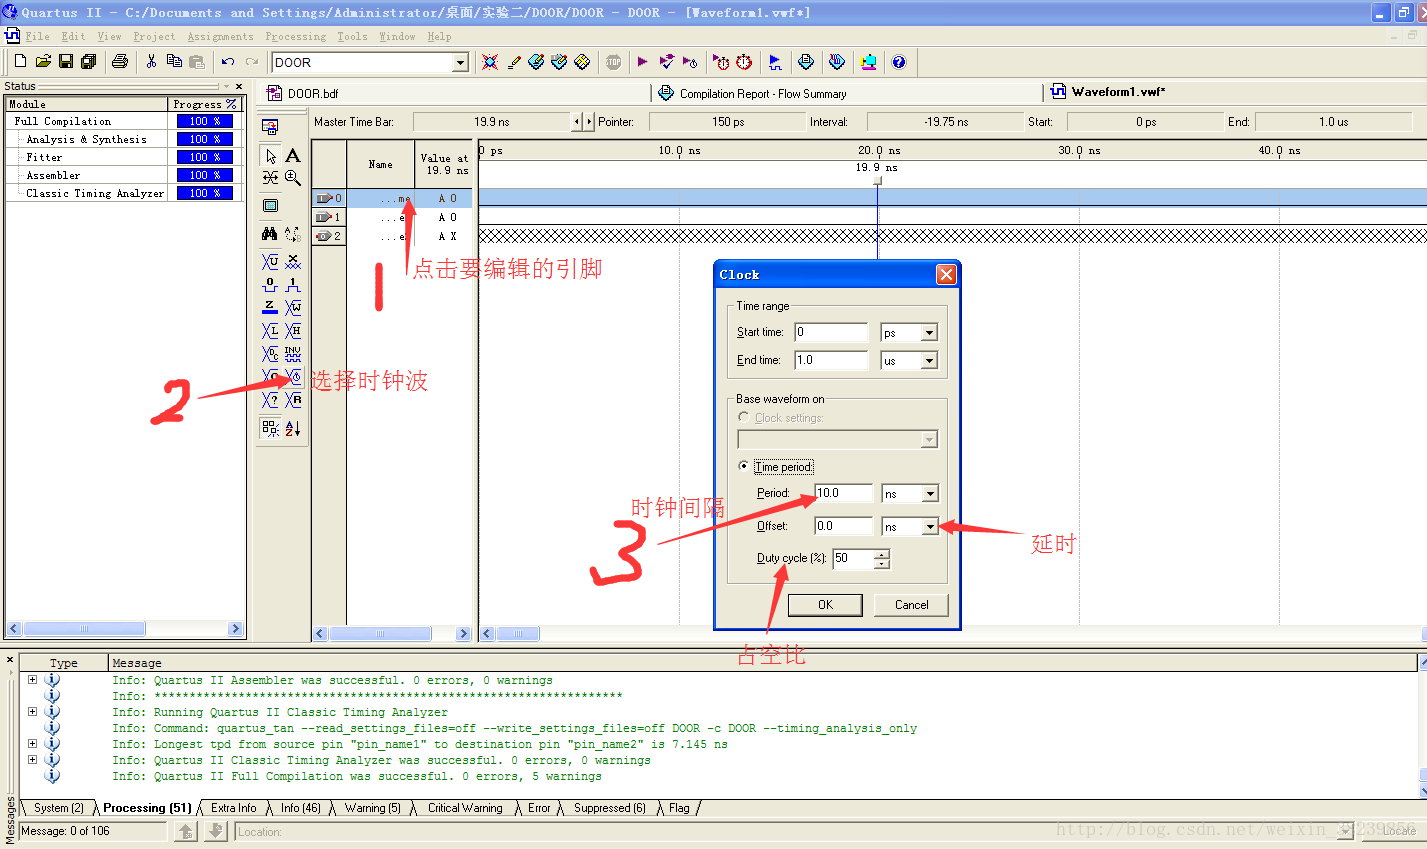Open the Warning (5) messages tab
The width and height of the screenshot is (1427, 849).
tap(372, 808)
